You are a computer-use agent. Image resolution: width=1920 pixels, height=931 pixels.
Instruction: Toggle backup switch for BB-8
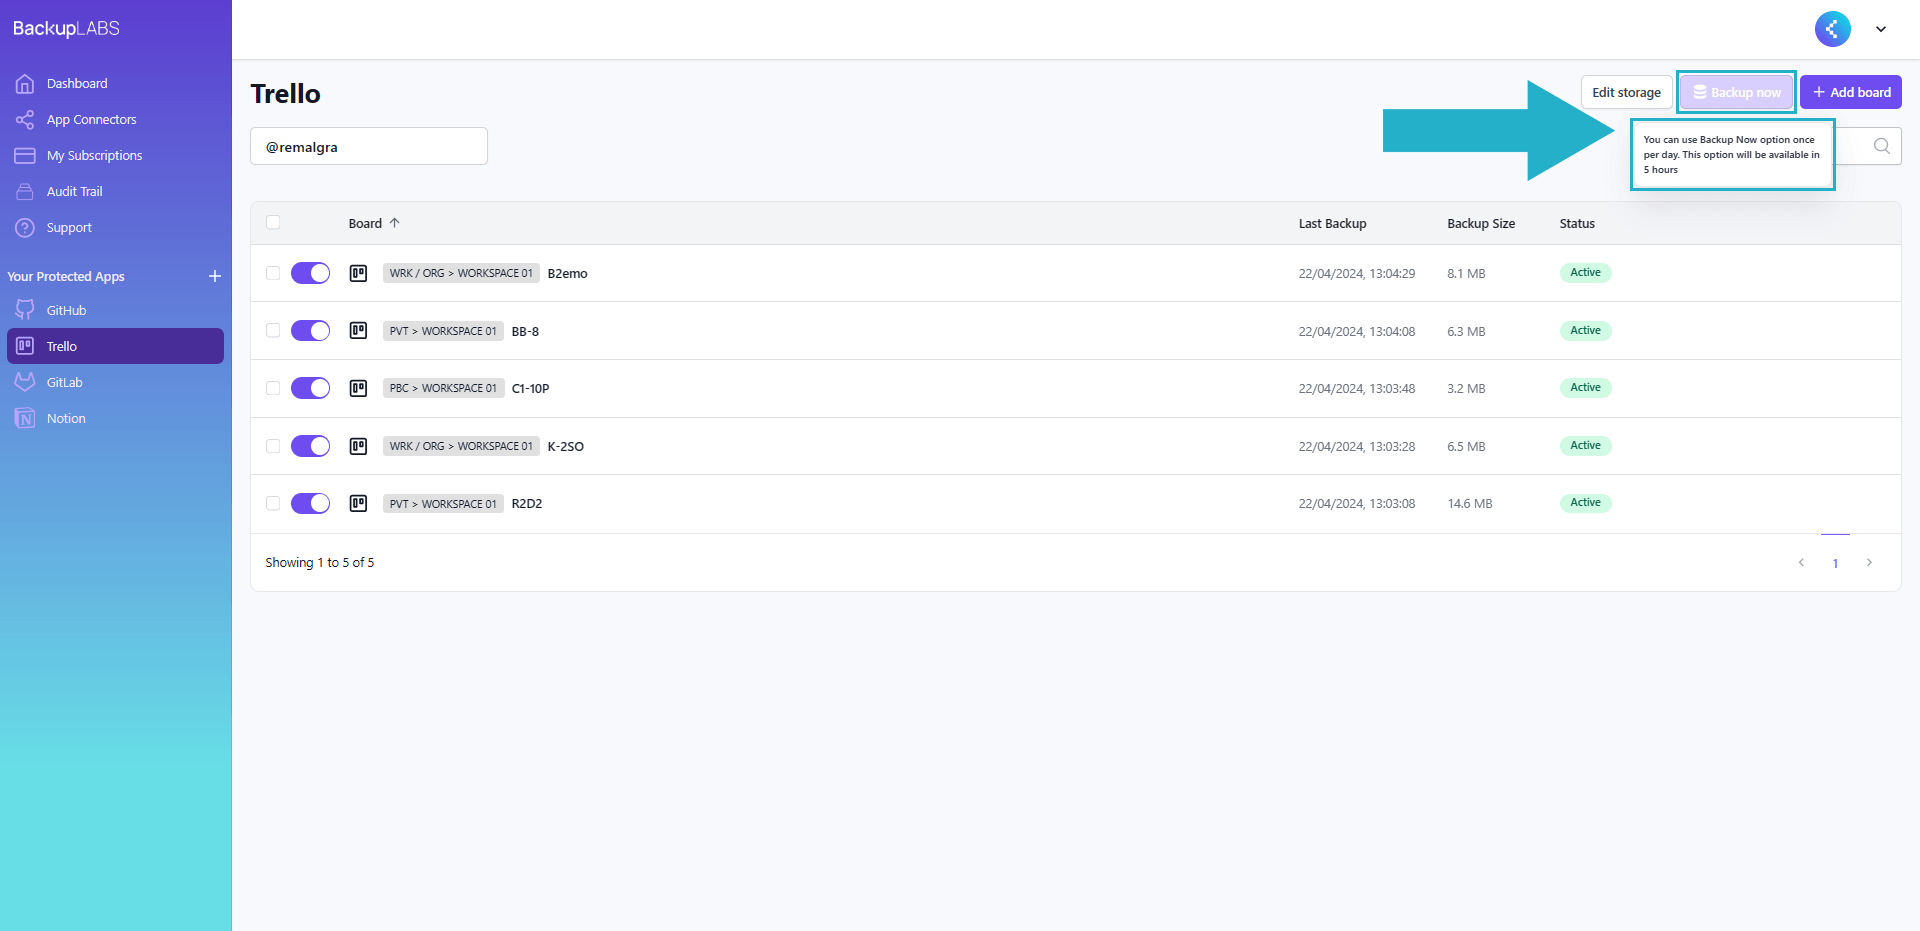[310, 331]
